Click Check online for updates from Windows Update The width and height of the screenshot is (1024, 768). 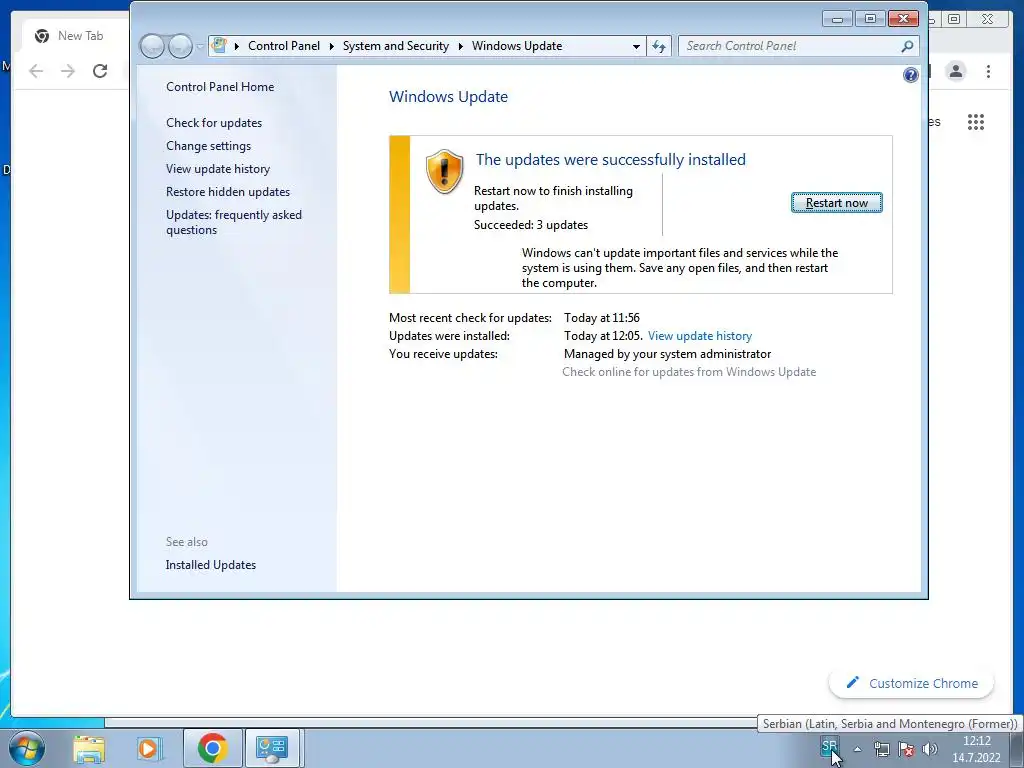tap(689, 372)
